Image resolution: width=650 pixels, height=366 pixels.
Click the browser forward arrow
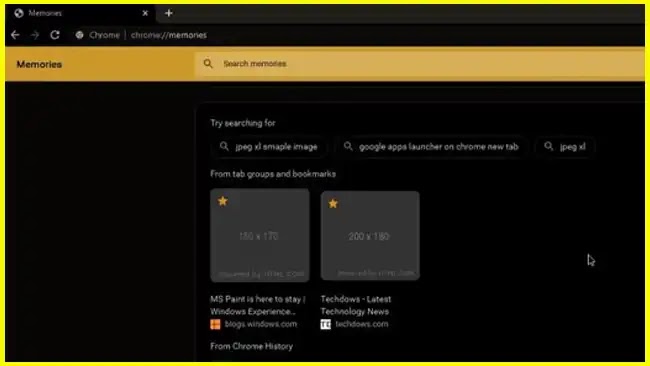coord(35,35)
